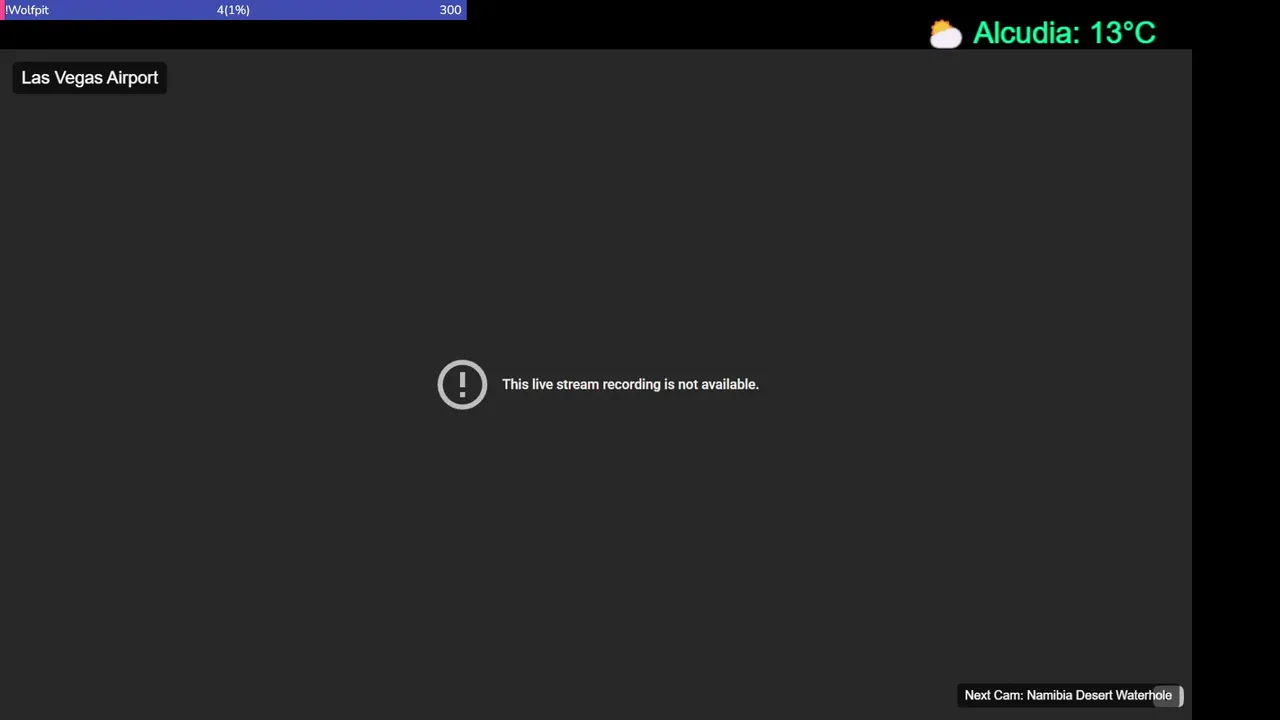Viewport: 1280px width, 720px height.
Task: Click the Alcudia: 13°C temperature text
Action: [1064, 33]
